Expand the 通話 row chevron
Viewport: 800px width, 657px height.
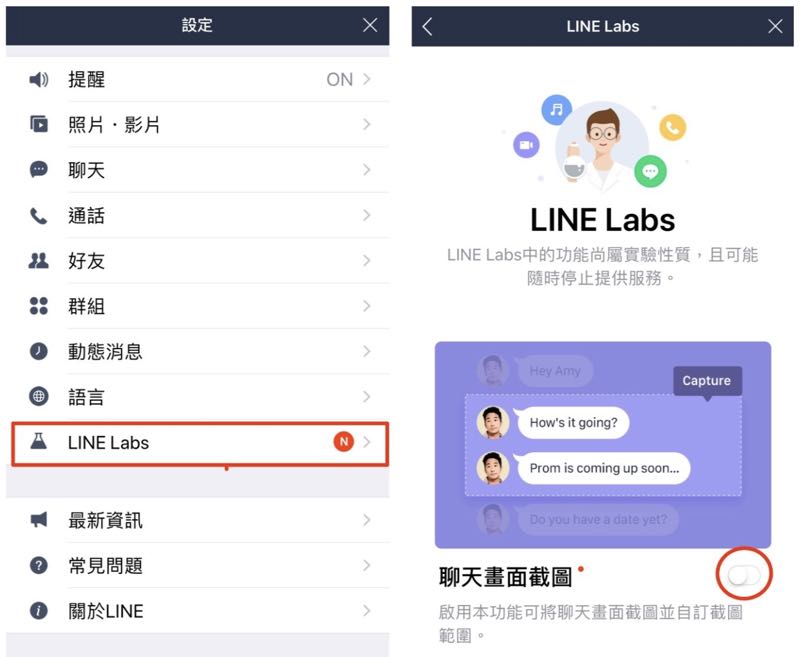click(366, 215)
